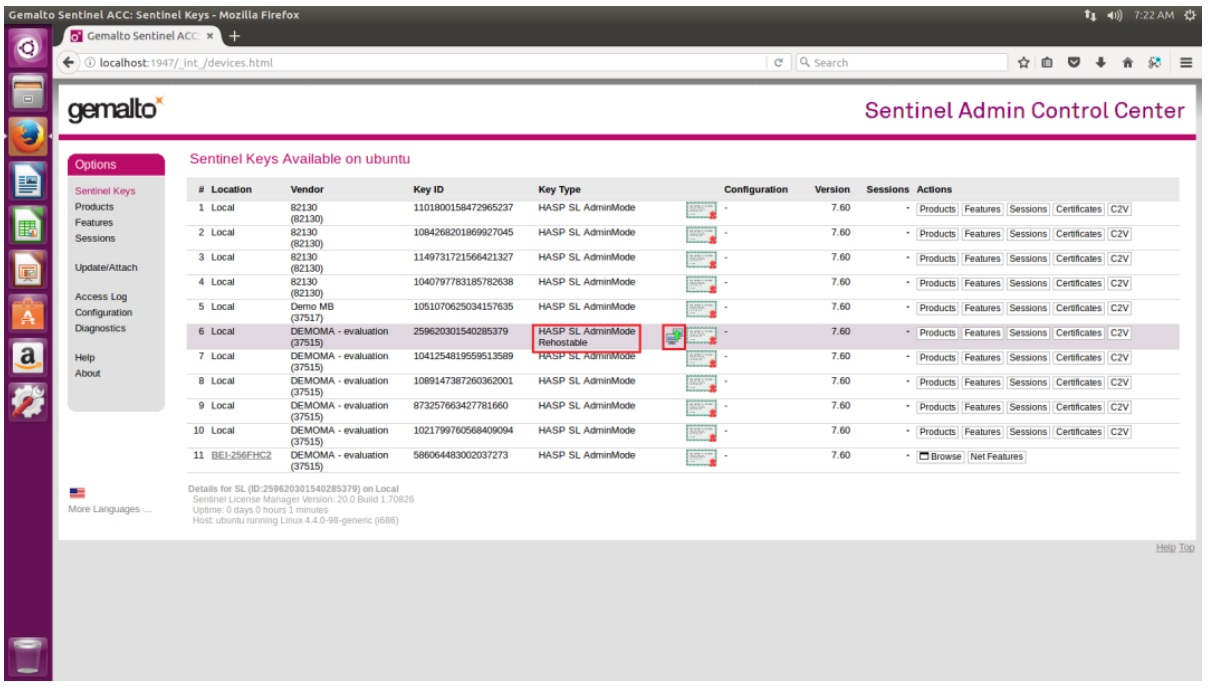Click the rehost icon in row 6

pos(674,338)
